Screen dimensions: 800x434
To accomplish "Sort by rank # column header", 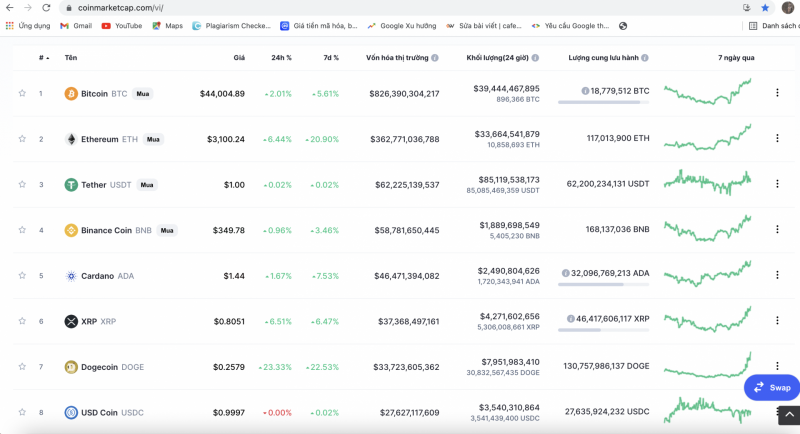I will pyautogui.click(x=44, y=58).
